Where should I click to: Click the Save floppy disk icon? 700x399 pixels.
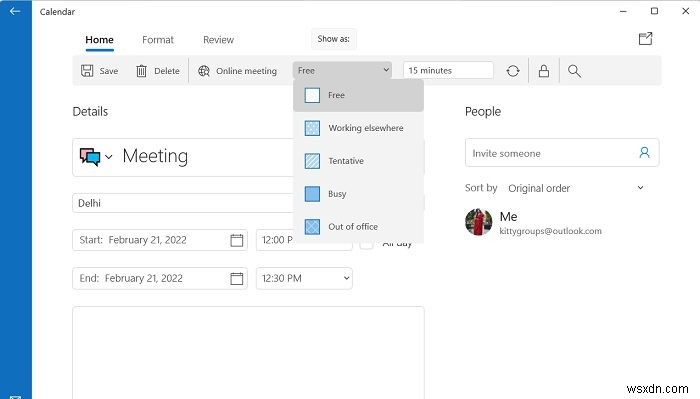(x=87, y=71)
